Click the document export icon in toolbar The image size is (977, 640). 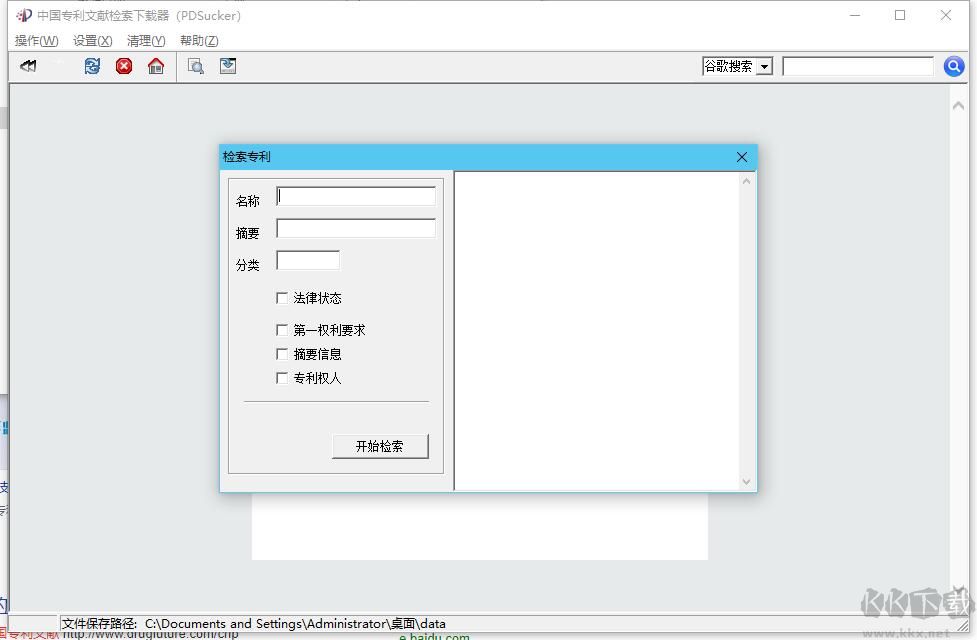226,66
